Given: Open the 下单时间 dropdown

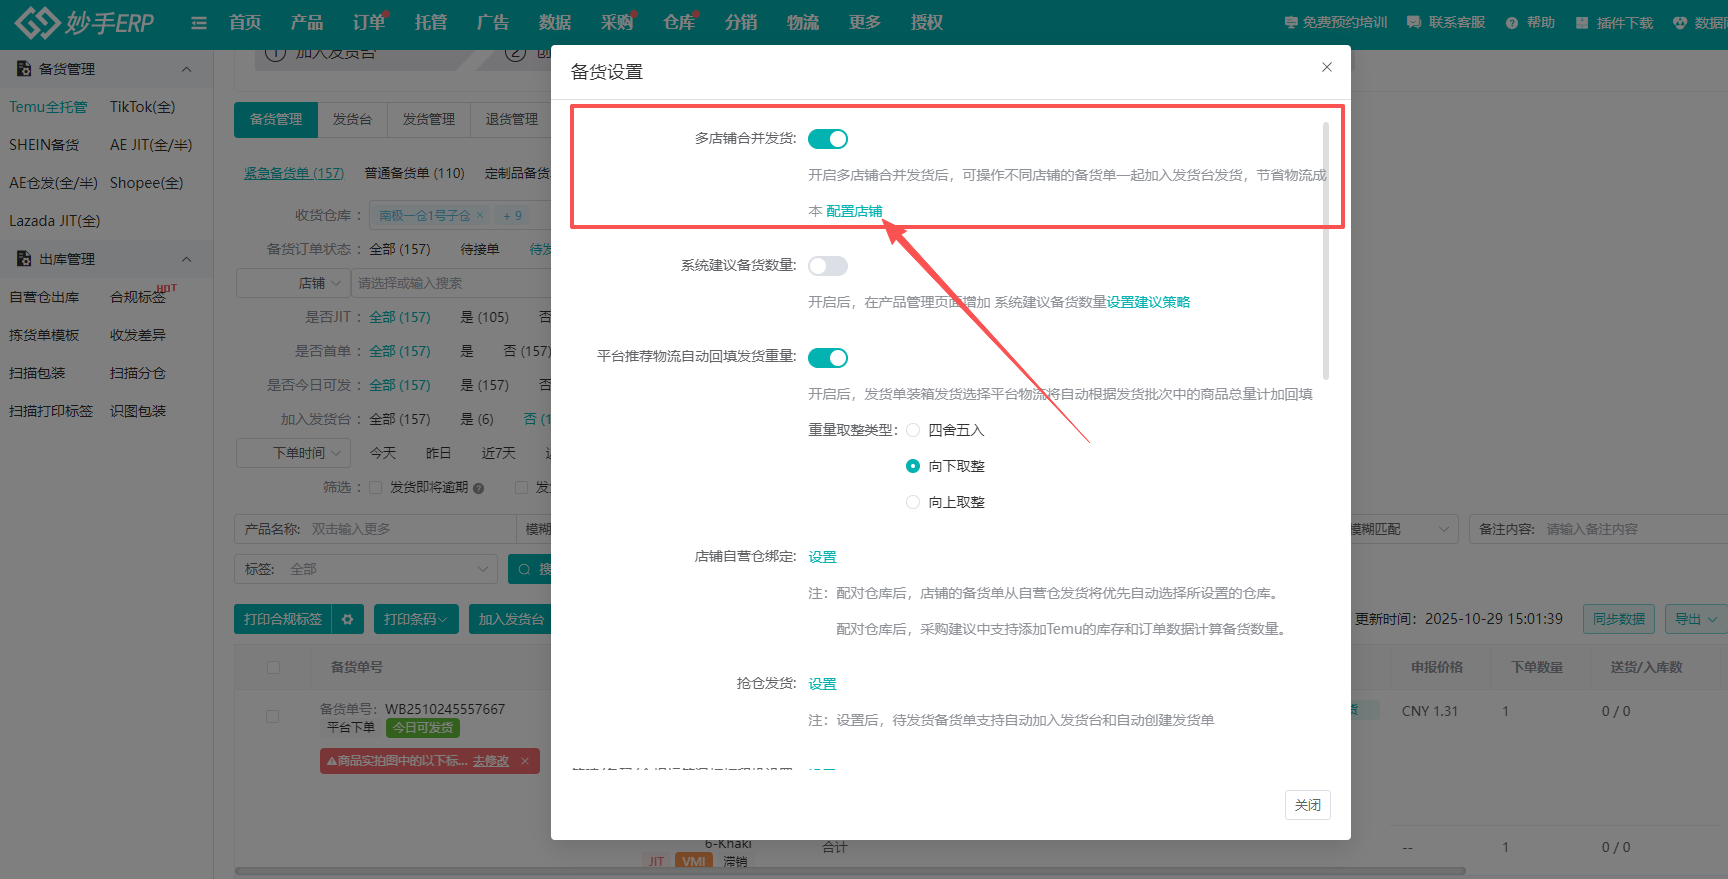Looking at the screenshot, I should (x=293, y=453).
